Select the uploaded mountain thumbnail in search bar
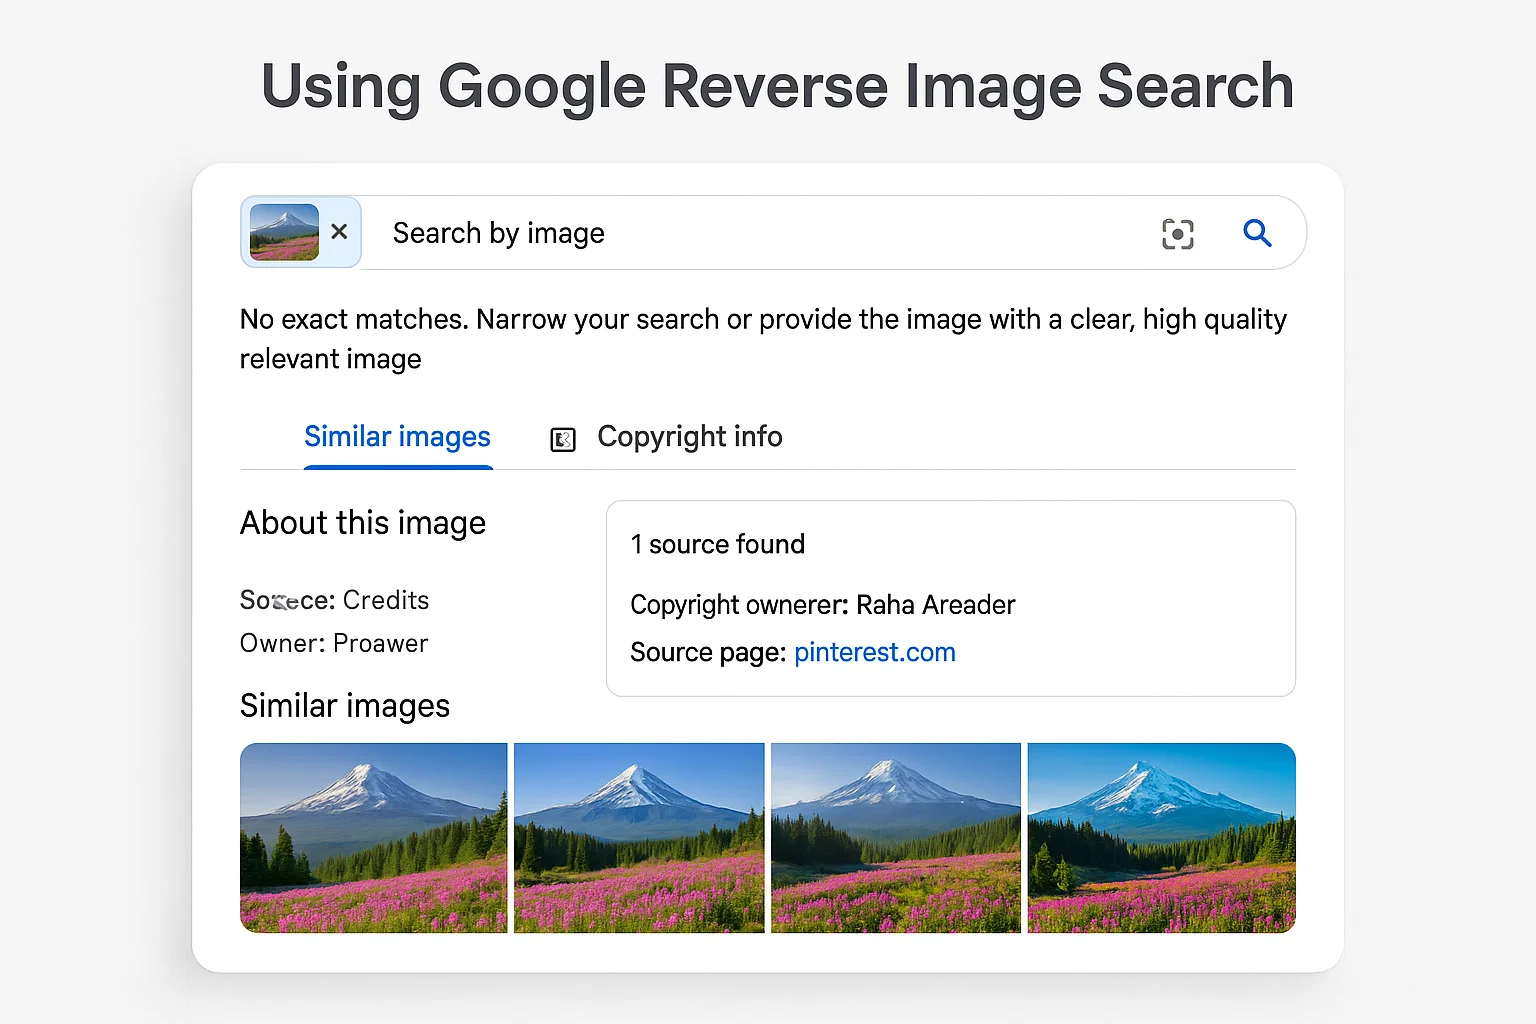Screen dimensions: 1536x1024 click(284, 232)
